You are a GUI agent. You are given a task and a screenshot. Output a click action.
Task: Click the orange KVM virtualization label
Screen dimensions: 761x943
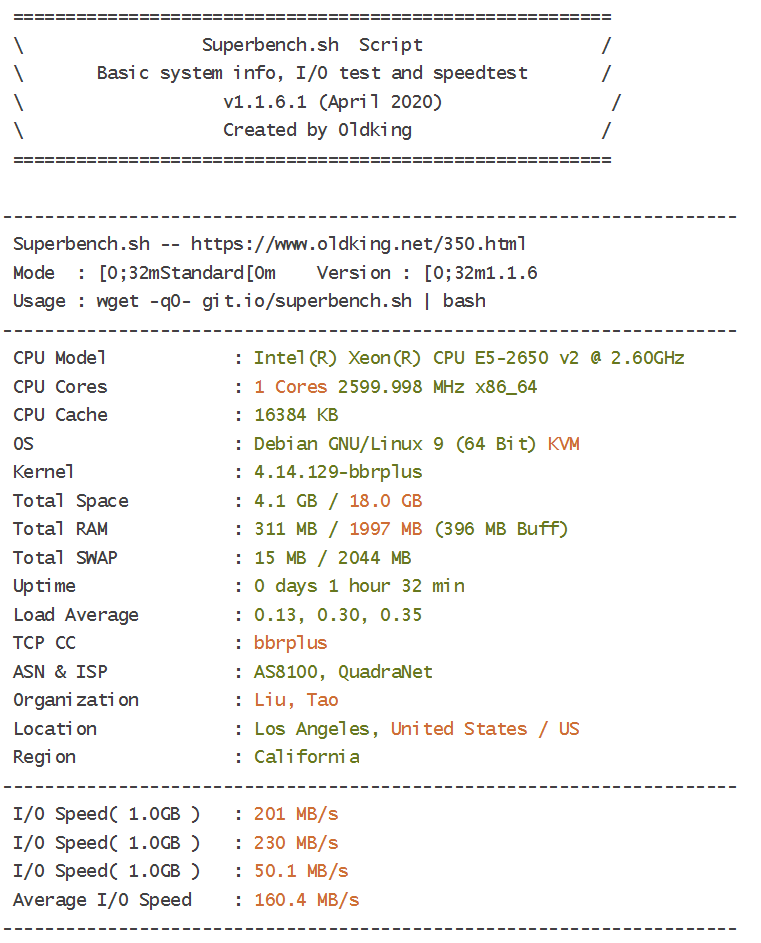coord(564,444)
